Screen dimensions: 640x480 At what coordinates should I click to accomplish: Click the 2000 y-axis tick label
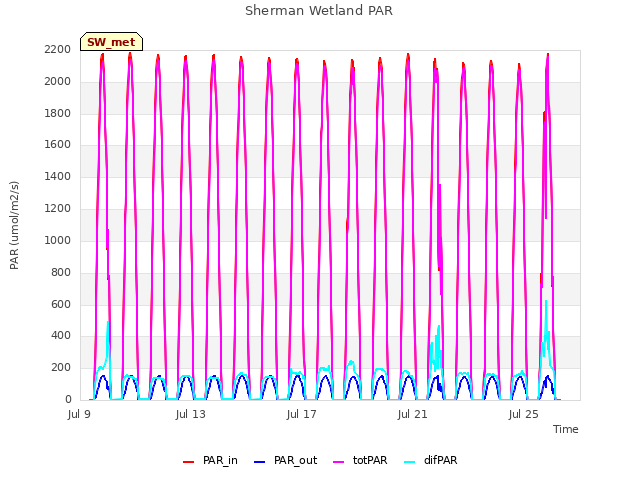point(58,81)
